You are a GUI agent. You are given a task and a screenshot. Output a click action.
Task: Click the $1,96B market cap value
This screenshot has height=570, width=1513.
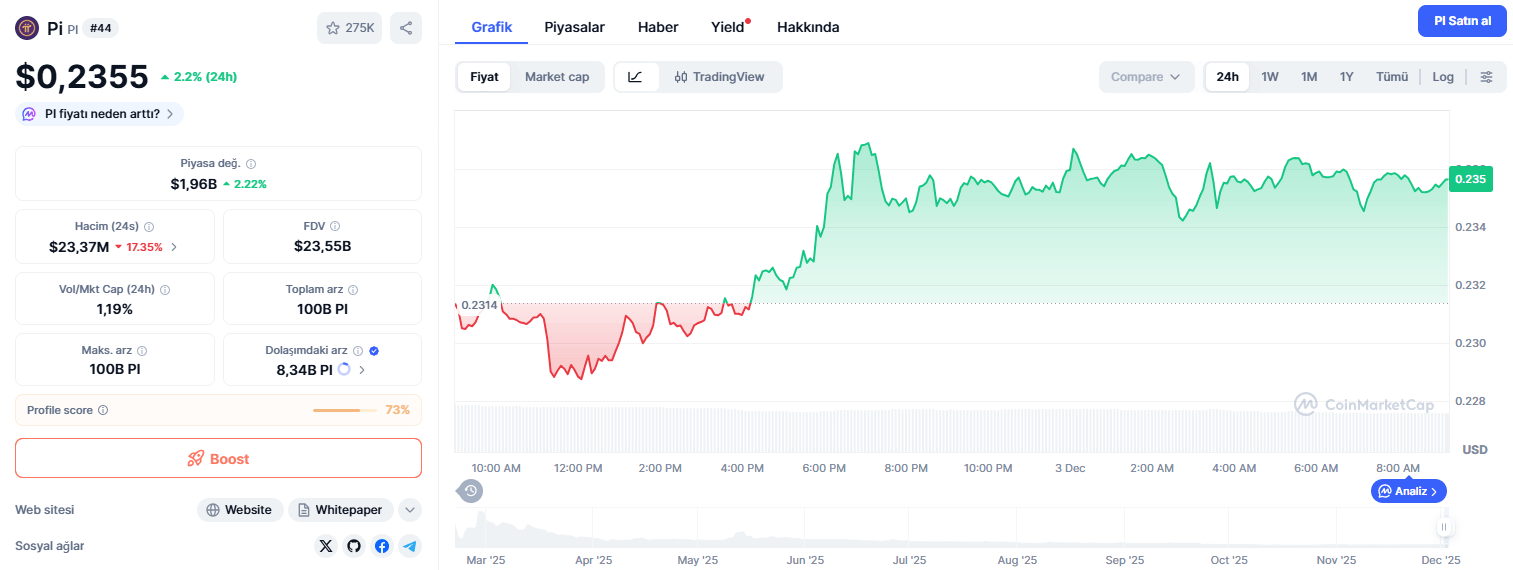(193, 184)
